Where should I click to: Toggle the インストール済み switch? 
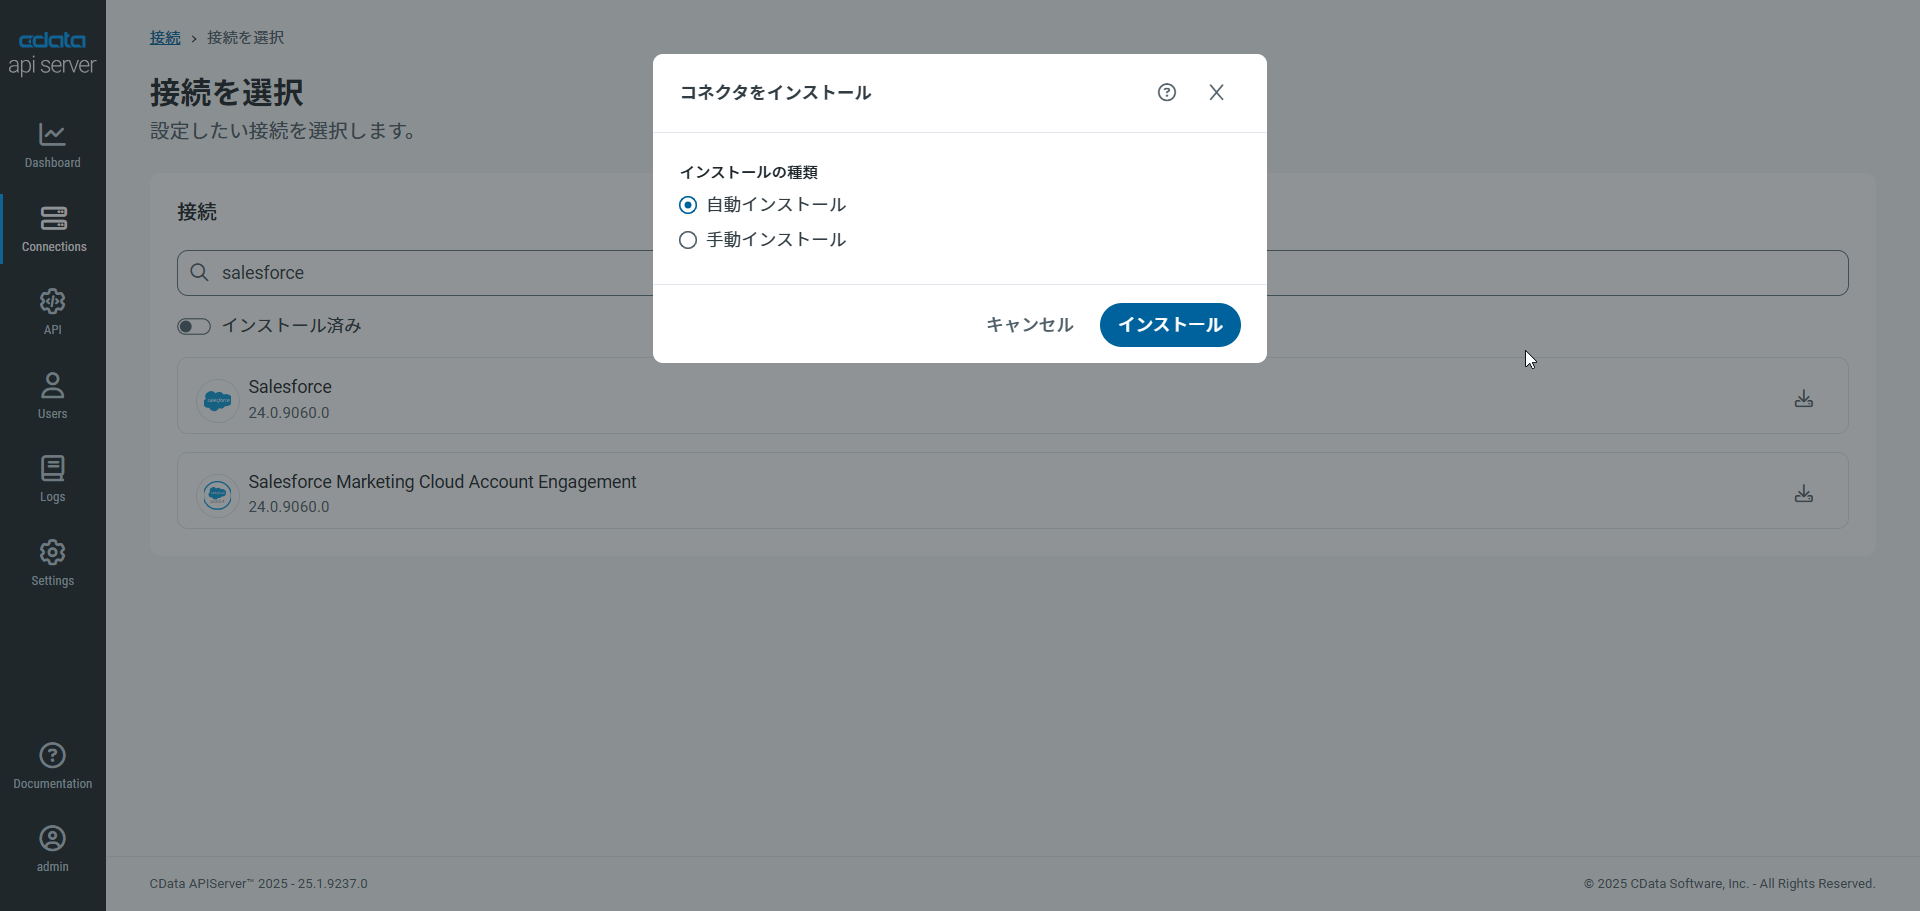(x=194, y=326)
